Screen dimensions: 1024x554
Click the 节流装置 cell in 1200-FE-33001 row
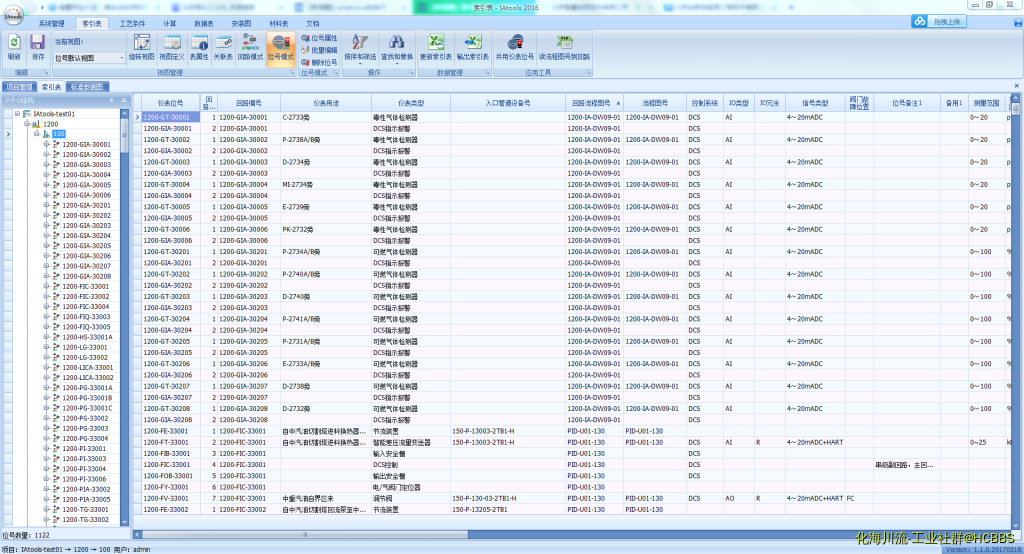coord(411,431)
